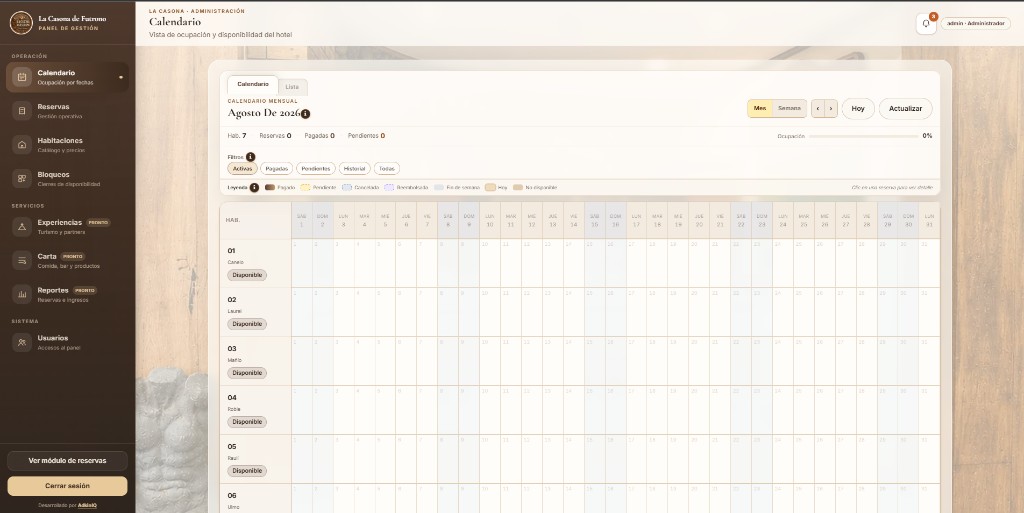Click the Pendientes 0 stat
This screenshot has width=1024, height=513.
pos(366,136)
